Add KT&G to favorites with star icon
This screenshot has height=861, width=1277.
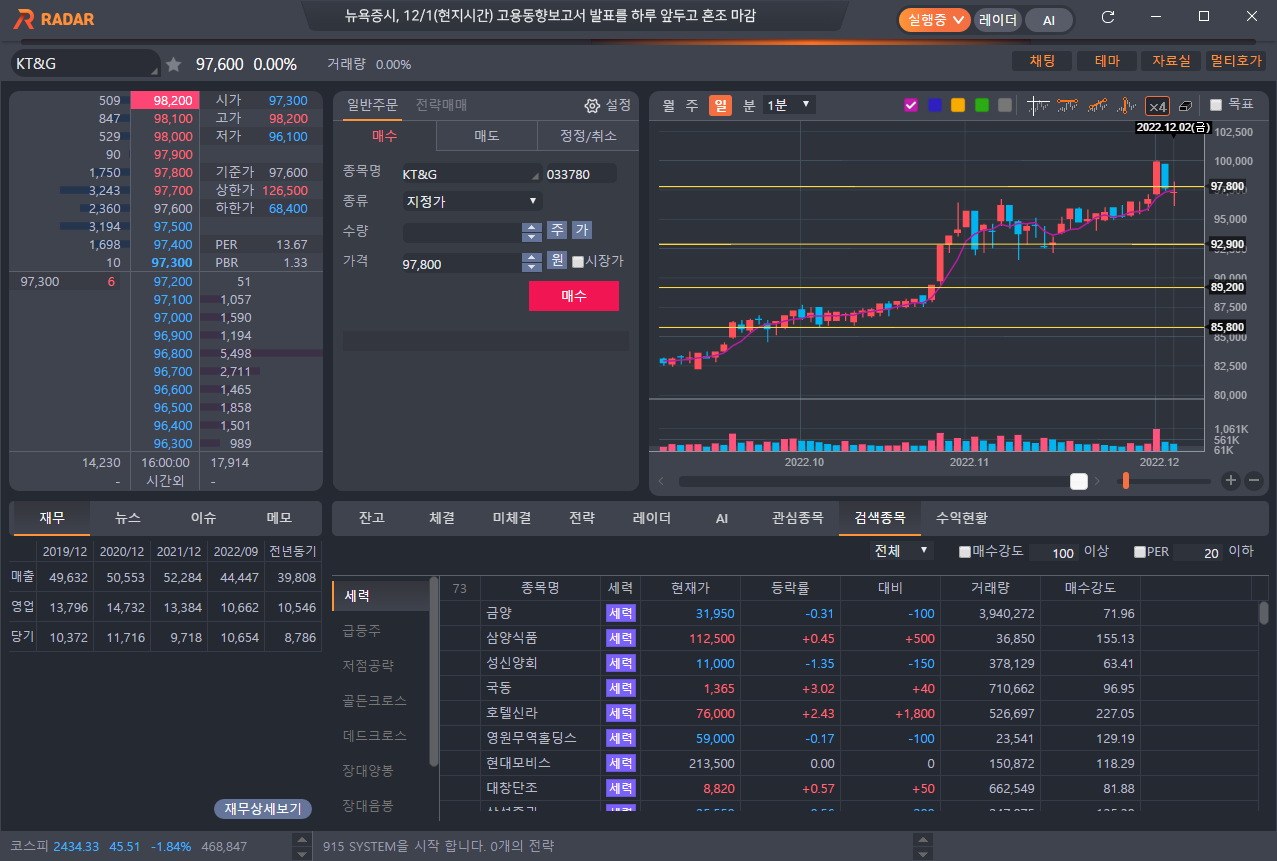coord(174,64)
